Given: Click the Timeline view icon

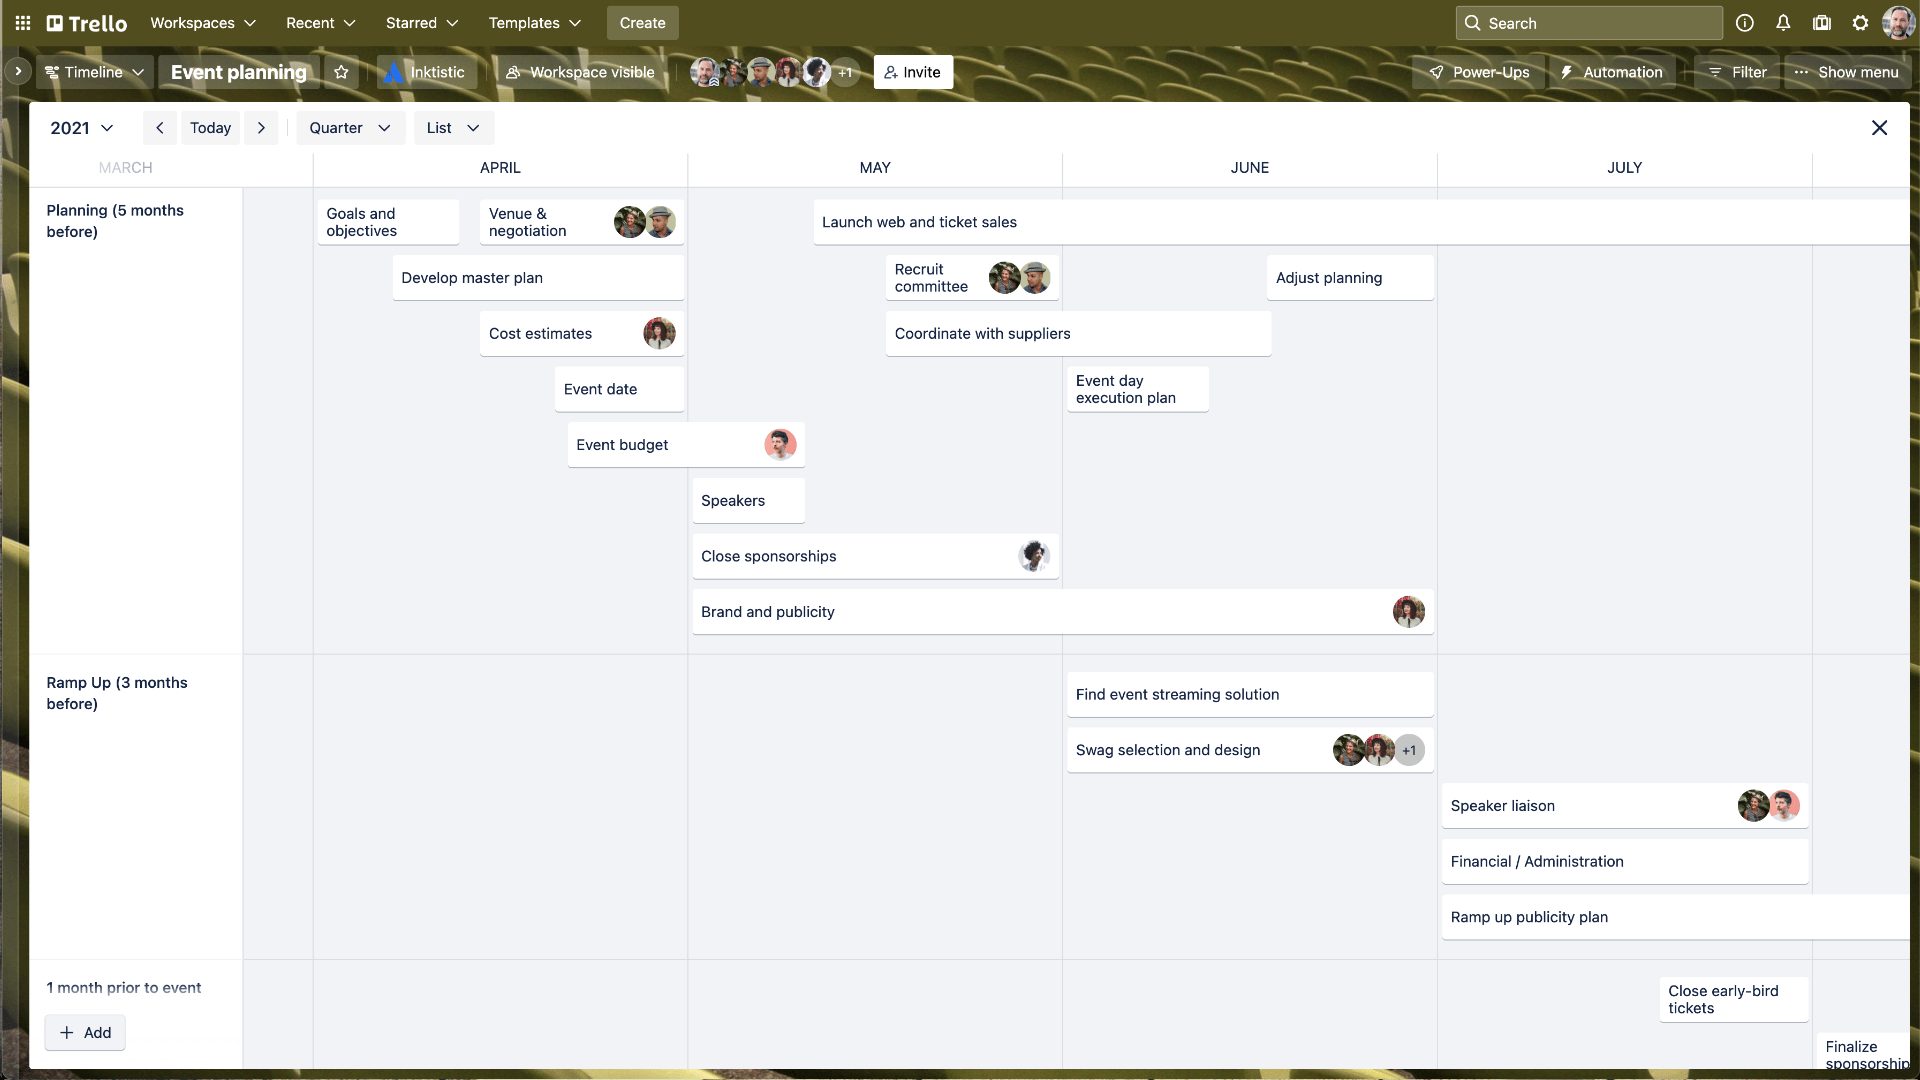Looking at the screenshot, I should (x=51, y=71).
